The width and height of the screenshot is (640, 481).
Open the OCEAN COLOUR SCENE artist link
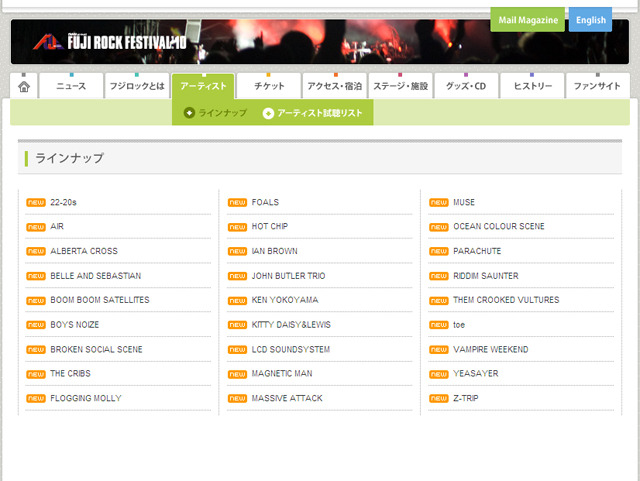(x=499, y=226)
